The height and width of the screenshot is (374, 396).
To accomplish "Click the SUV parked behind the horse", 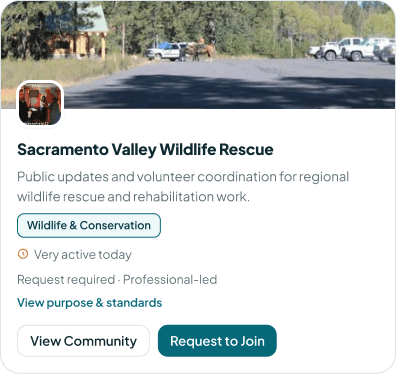I will [x=165, y=52].
